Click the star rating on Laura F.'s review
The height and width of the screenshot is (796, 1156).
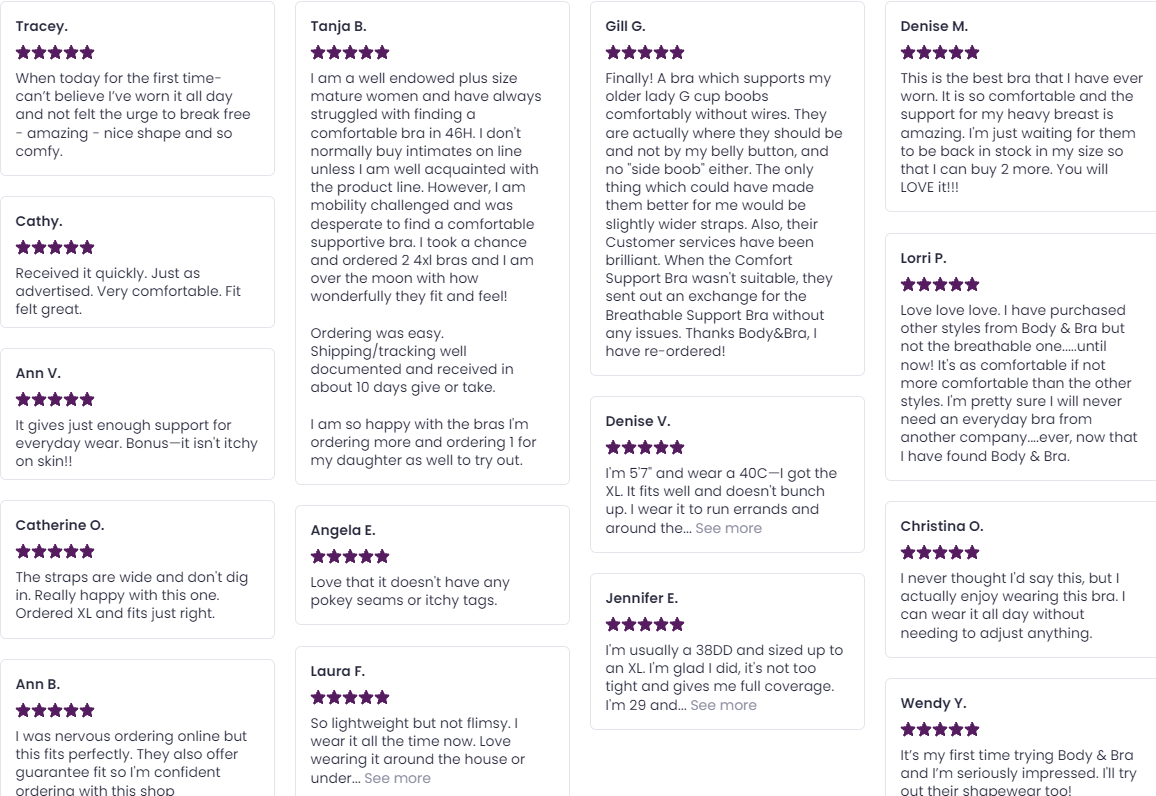coord(350,697)
